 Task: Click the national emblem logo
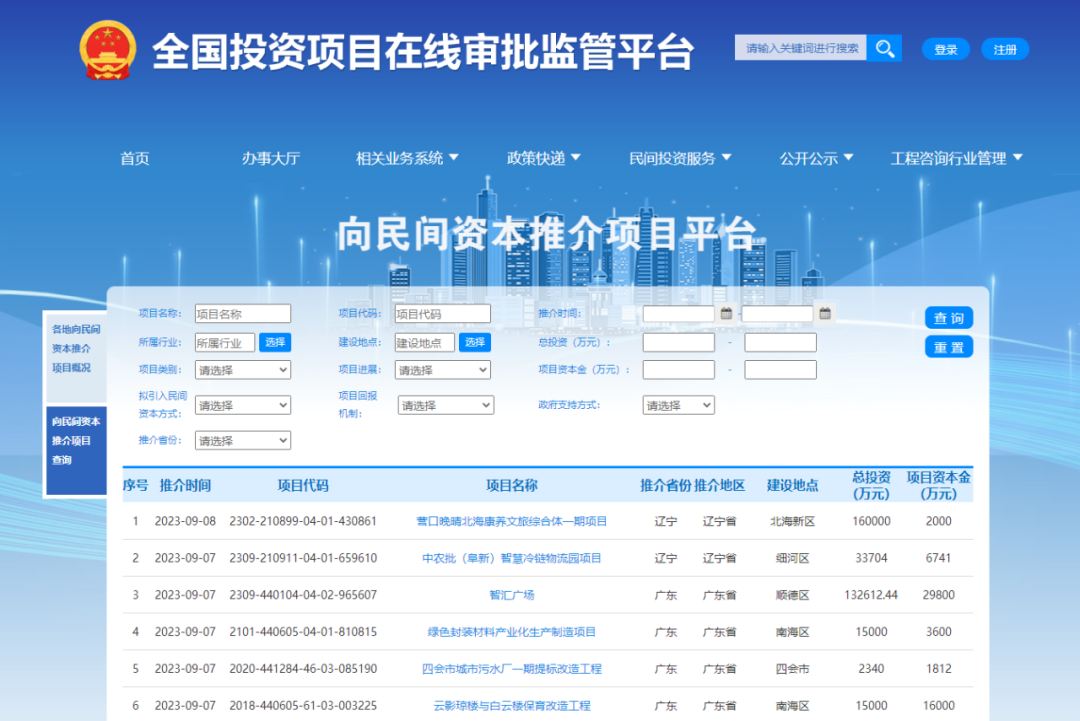click(107, 50)
